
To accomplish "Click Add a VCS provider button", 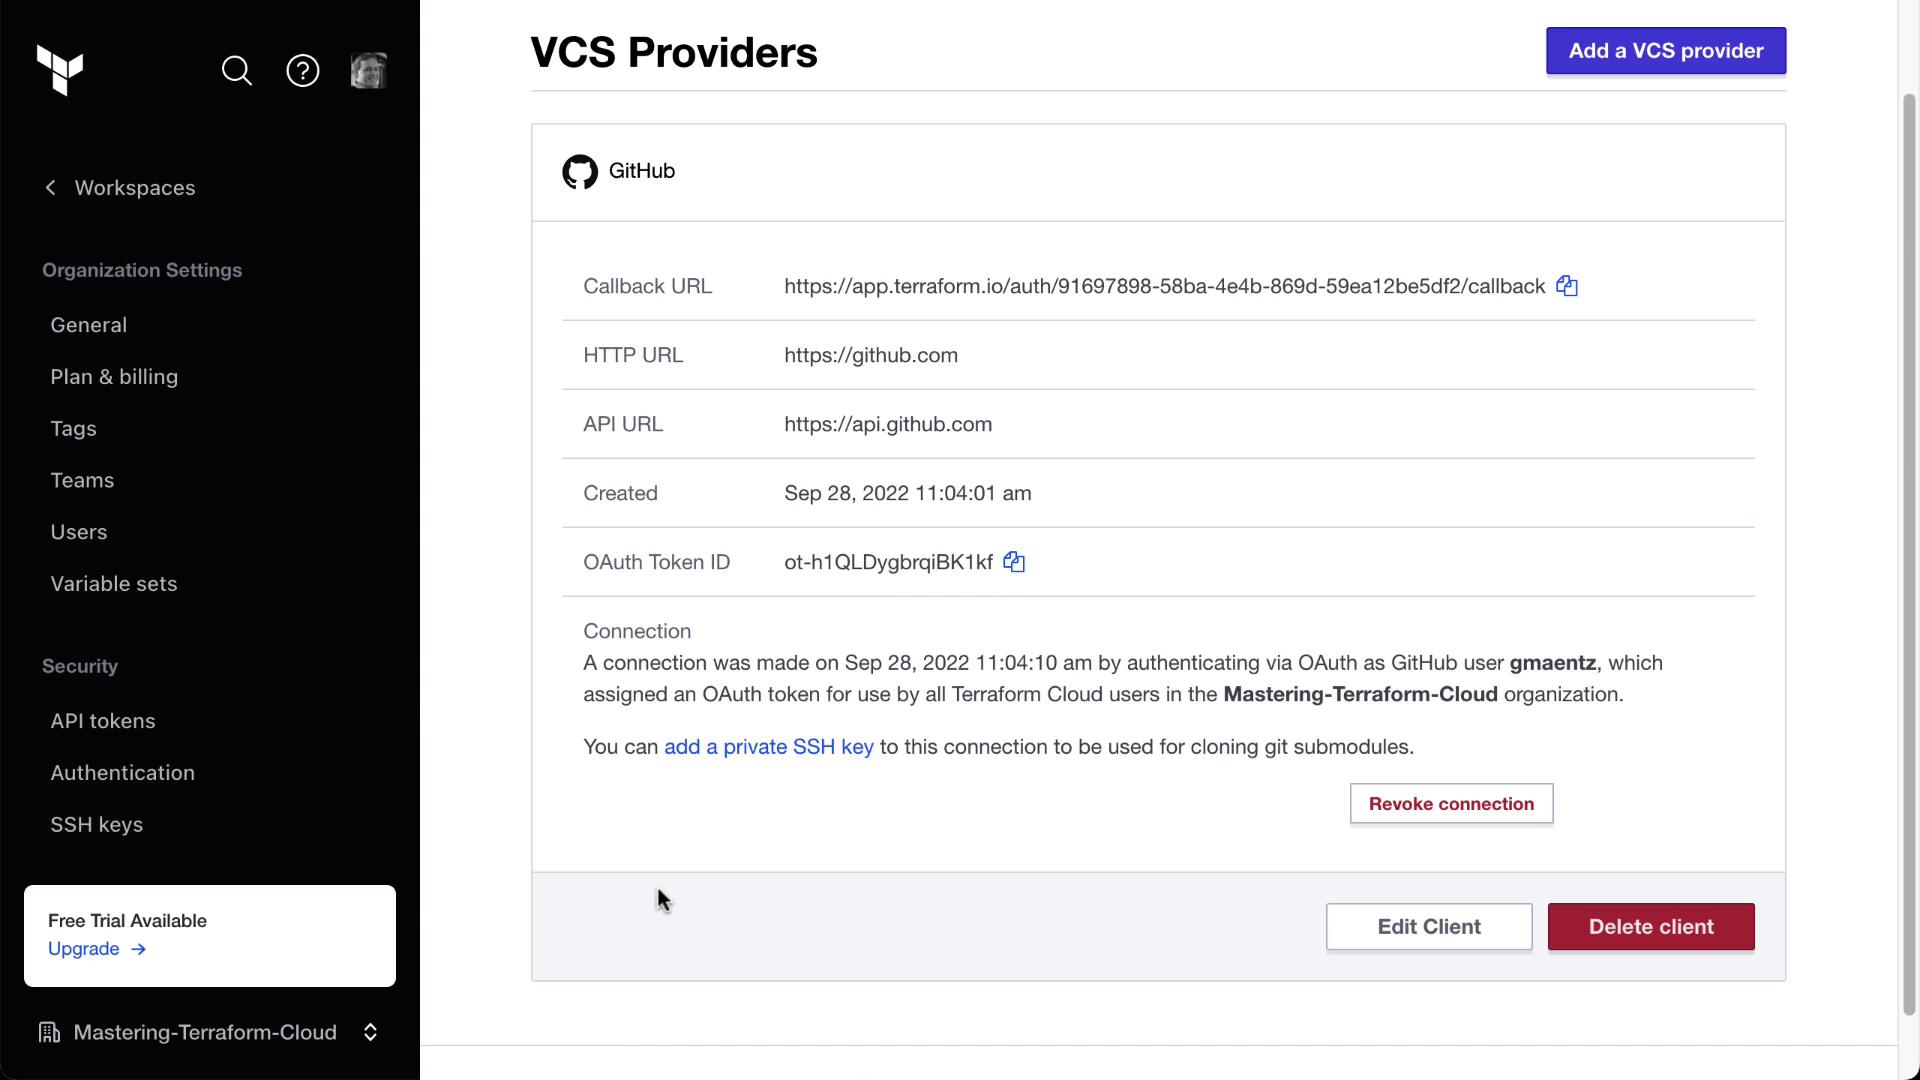I will 1666,51.
